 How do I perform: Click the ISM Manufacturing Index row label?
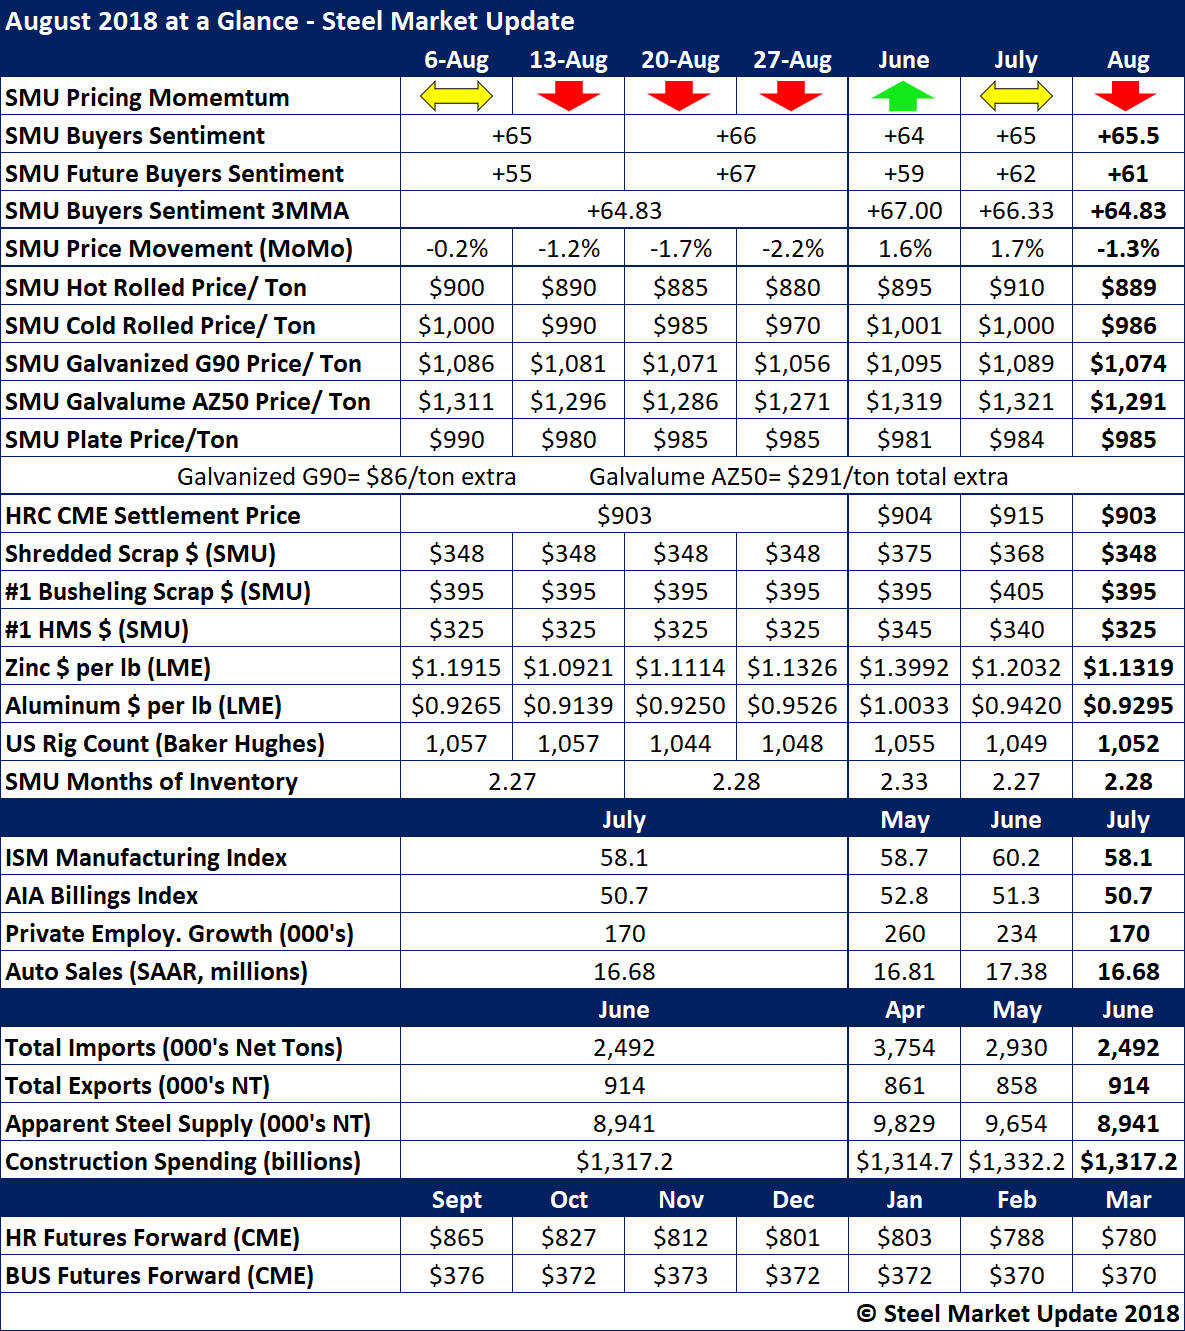point(146,858)
